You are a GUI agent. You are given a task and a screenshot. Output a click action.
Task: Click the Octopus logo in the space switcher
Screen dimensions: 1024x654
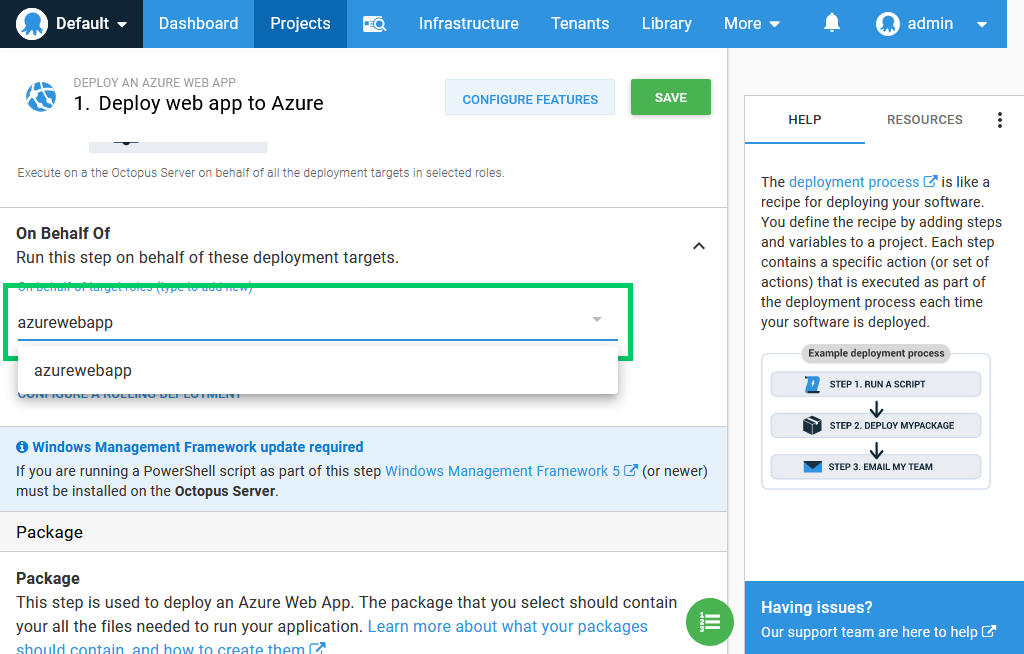(31, 24)
